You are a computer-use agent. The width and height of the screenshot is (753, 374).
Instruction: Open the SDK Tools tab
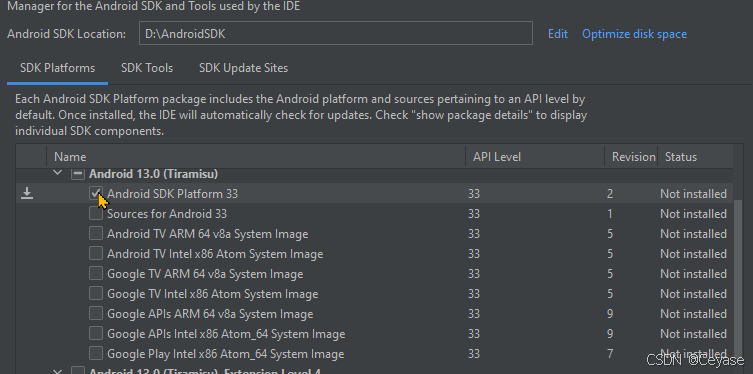(x=147, y=68)
